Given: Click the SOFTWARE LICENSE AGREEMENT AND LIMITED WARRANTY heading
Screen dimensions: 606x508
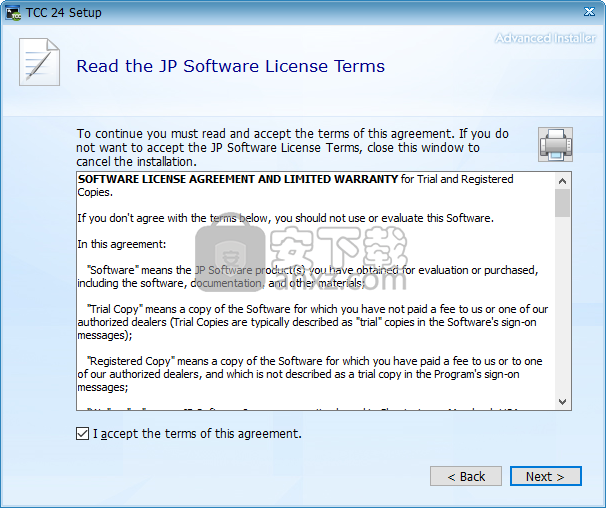Looking at the screenshot, I should 238,179.
